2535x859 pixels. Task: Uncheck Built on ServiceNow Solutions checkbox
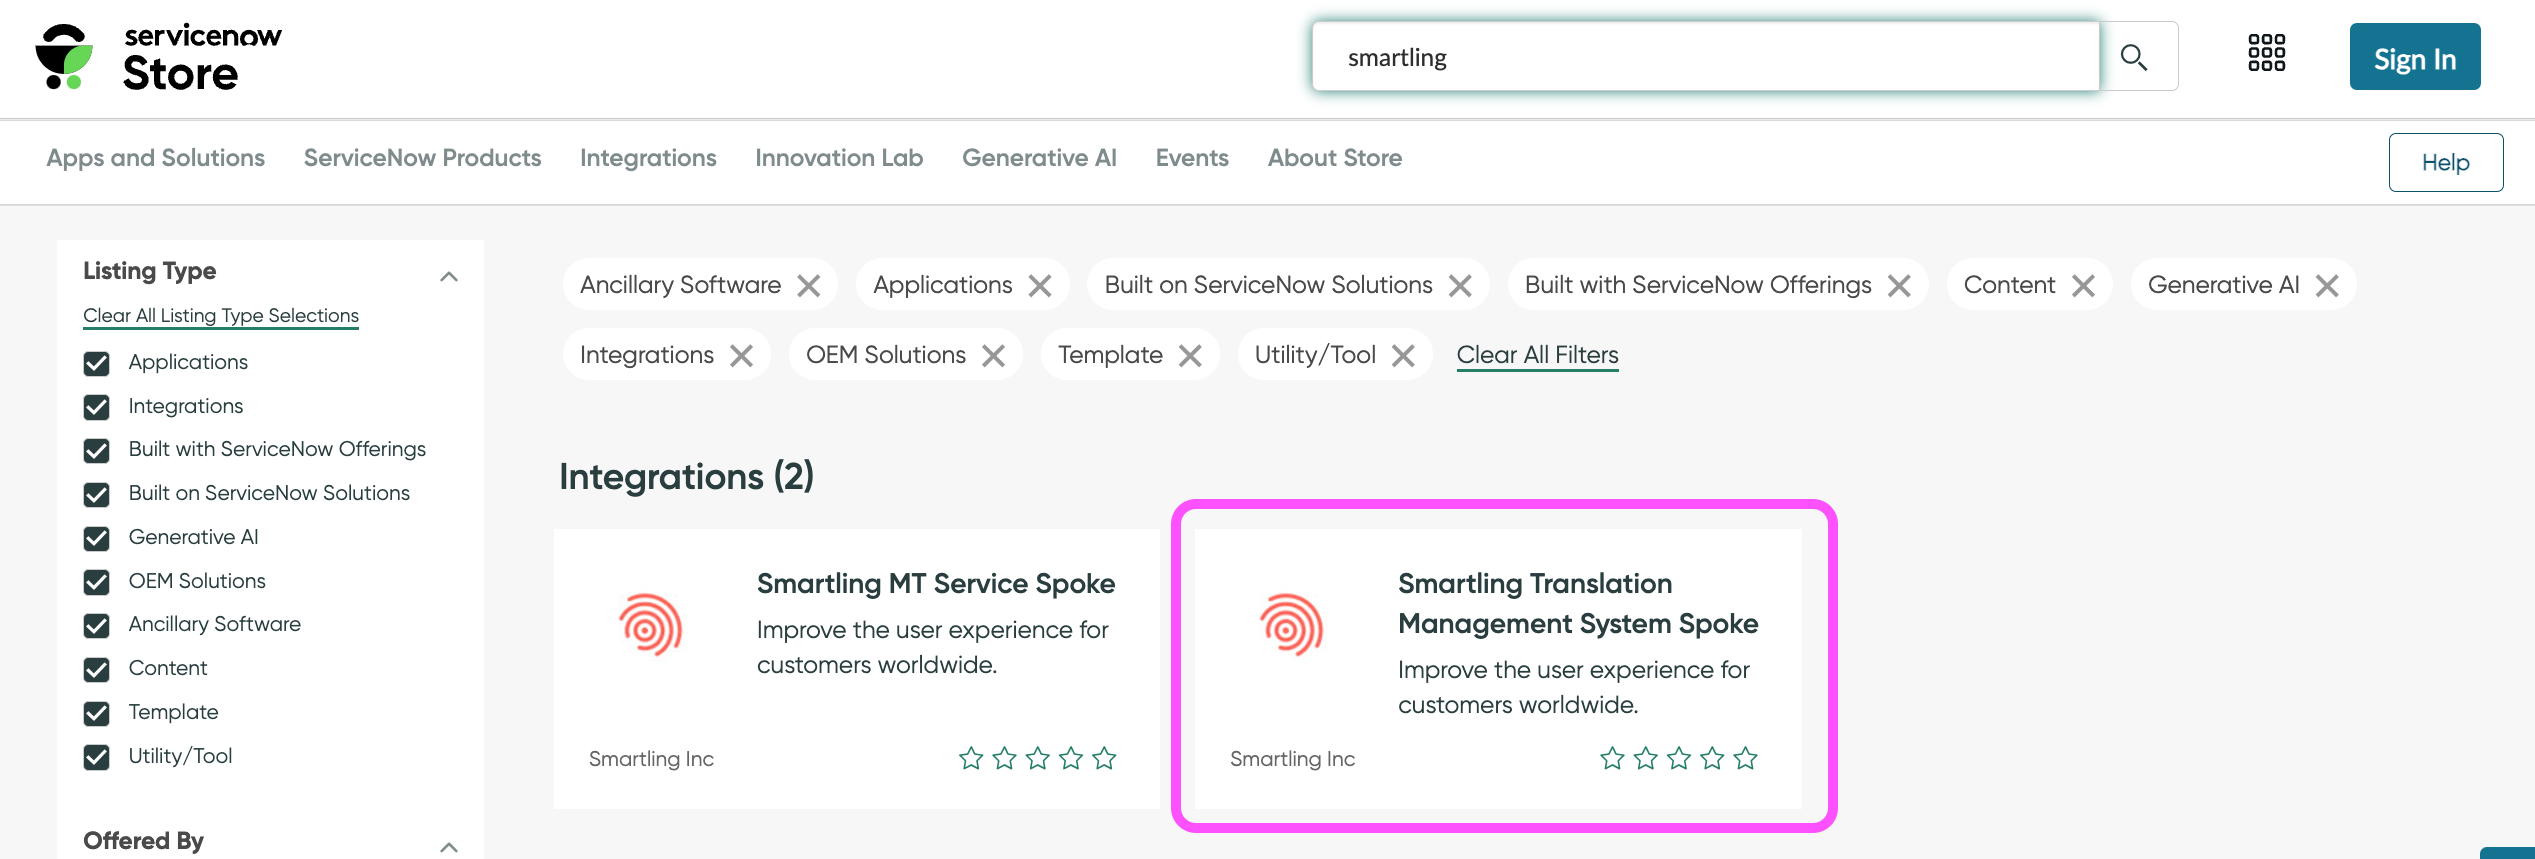97,494
